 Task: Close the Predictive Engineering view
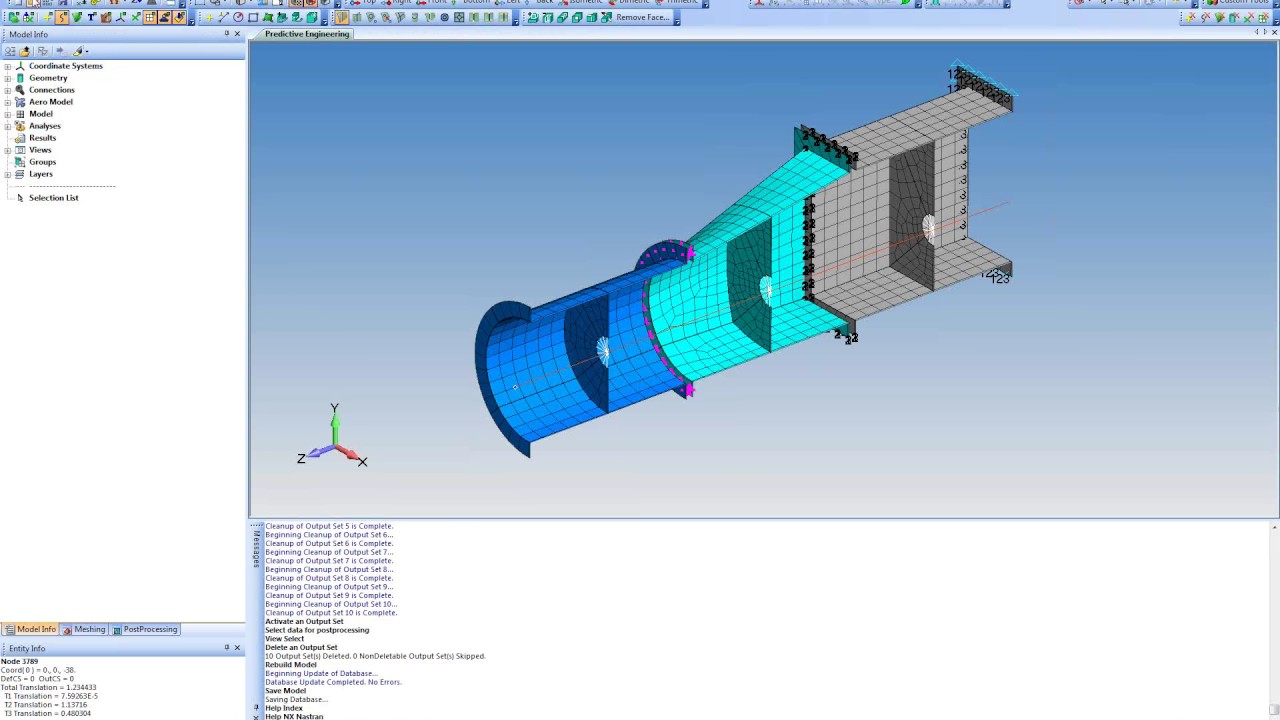1274,32
